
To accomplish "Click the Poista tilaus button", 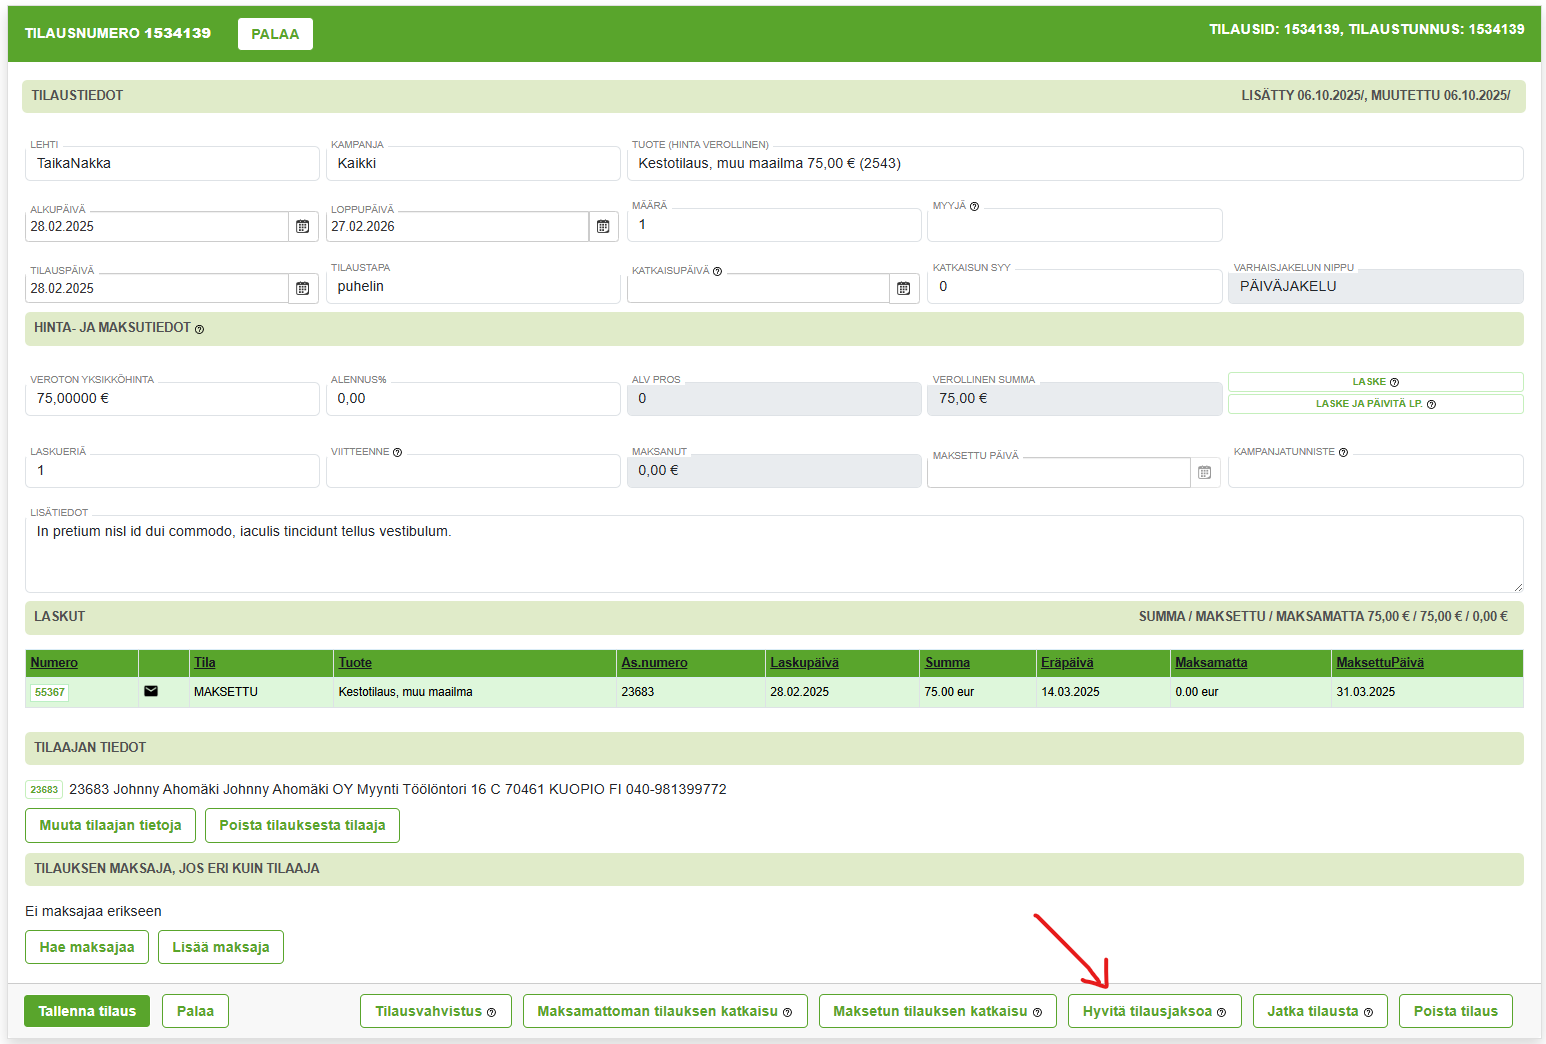I will (x=1455, y=1011).
